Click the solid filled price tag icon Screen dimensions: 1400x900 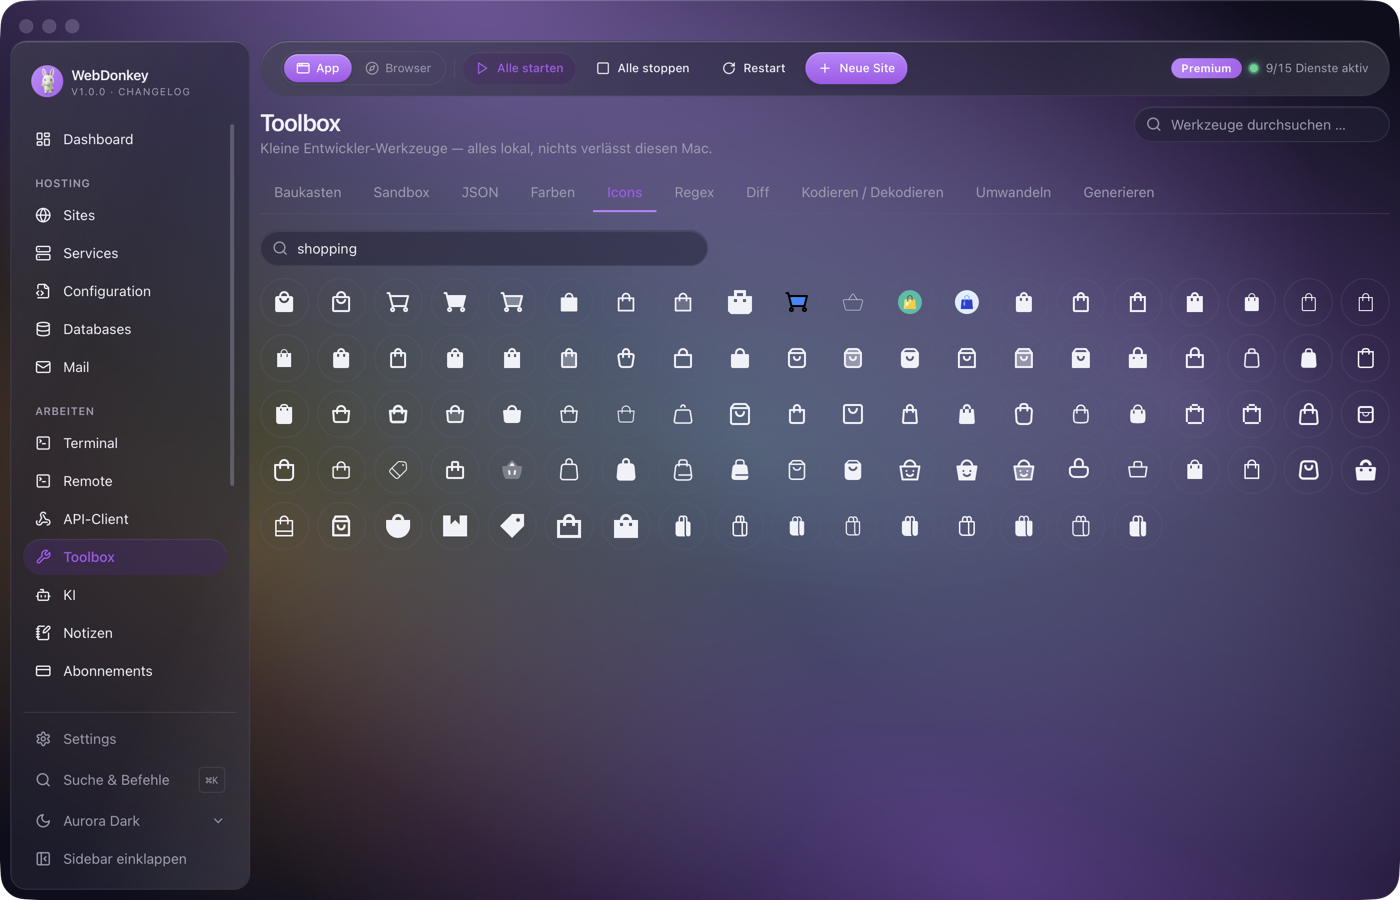point(512,526)
